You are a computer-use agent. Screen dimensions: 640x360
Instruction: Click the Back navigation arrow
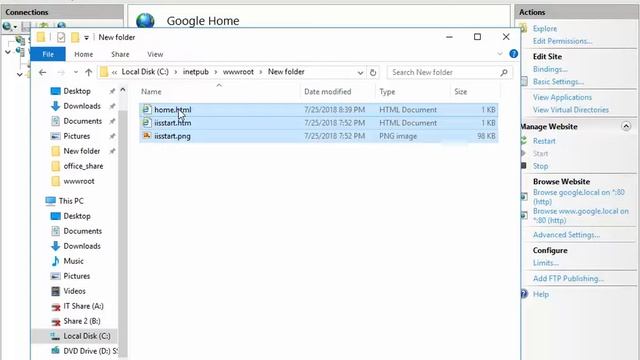coord(42,72)
